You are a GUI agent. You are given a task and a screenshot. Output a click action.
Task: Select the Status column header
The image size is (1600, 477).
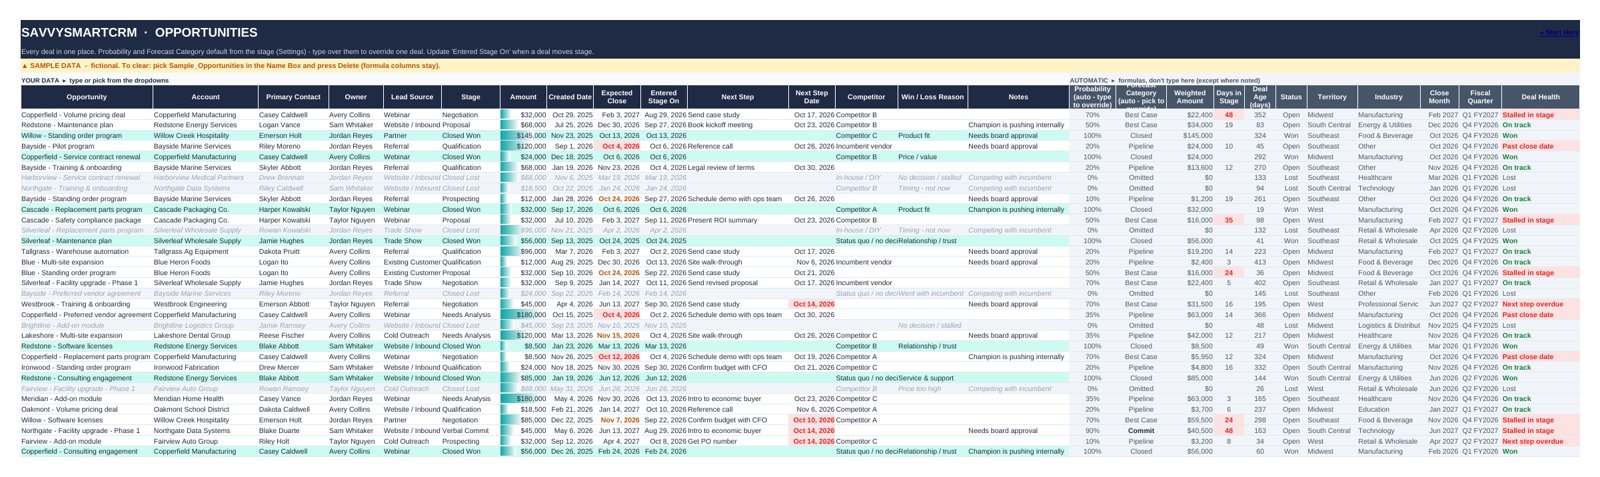[1291, 97]
